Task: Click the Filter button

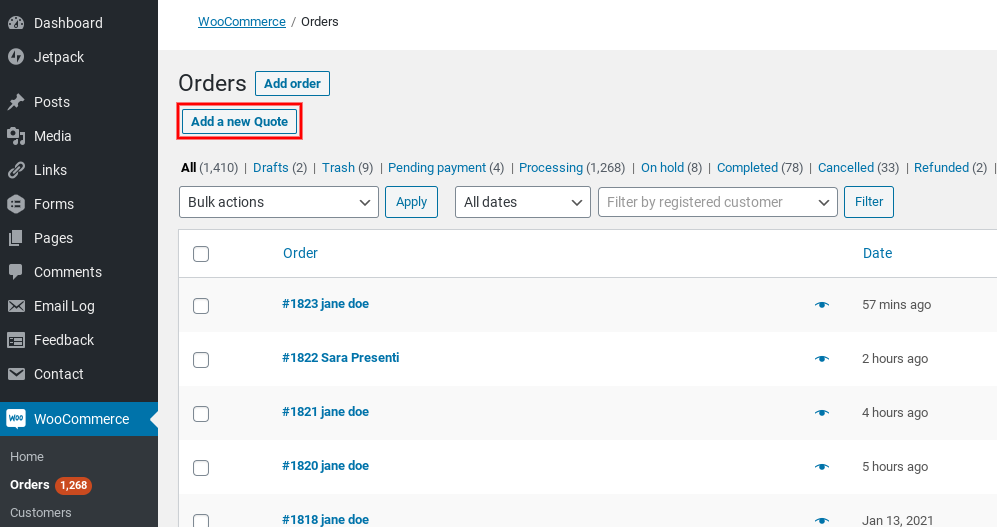Action: coord(869,202)
